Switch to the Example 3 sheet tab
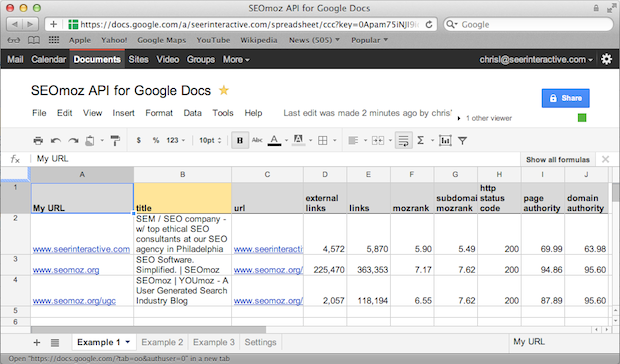Image resolution: width=620 pixels, height=364 pixels. (214, 342)
